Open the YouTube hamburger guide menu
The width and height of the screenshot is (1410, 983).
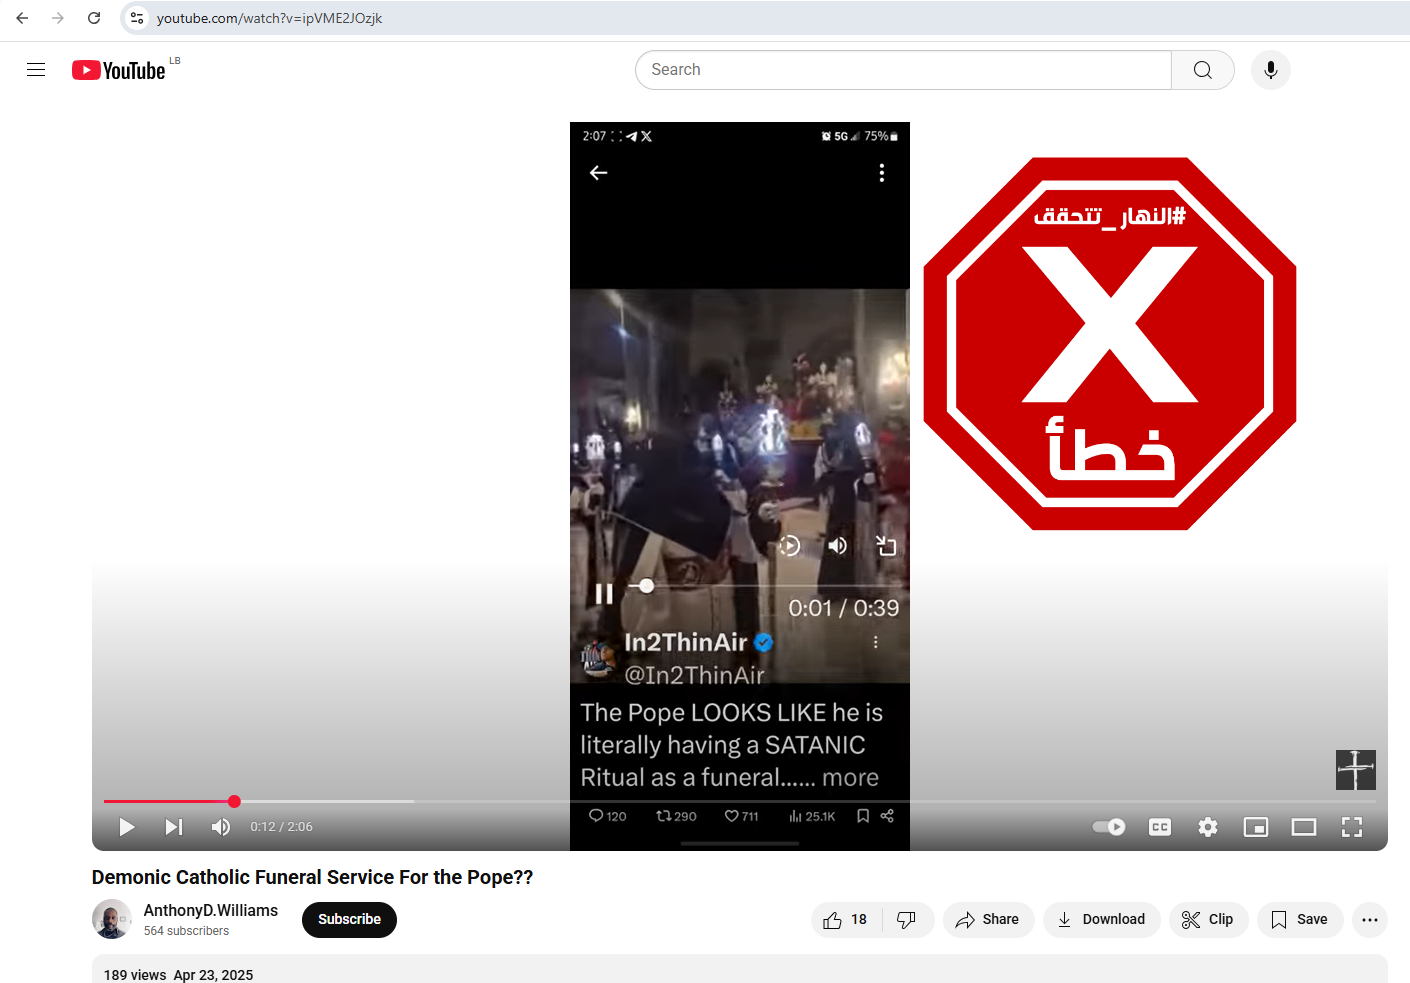(x=36, y=70)
